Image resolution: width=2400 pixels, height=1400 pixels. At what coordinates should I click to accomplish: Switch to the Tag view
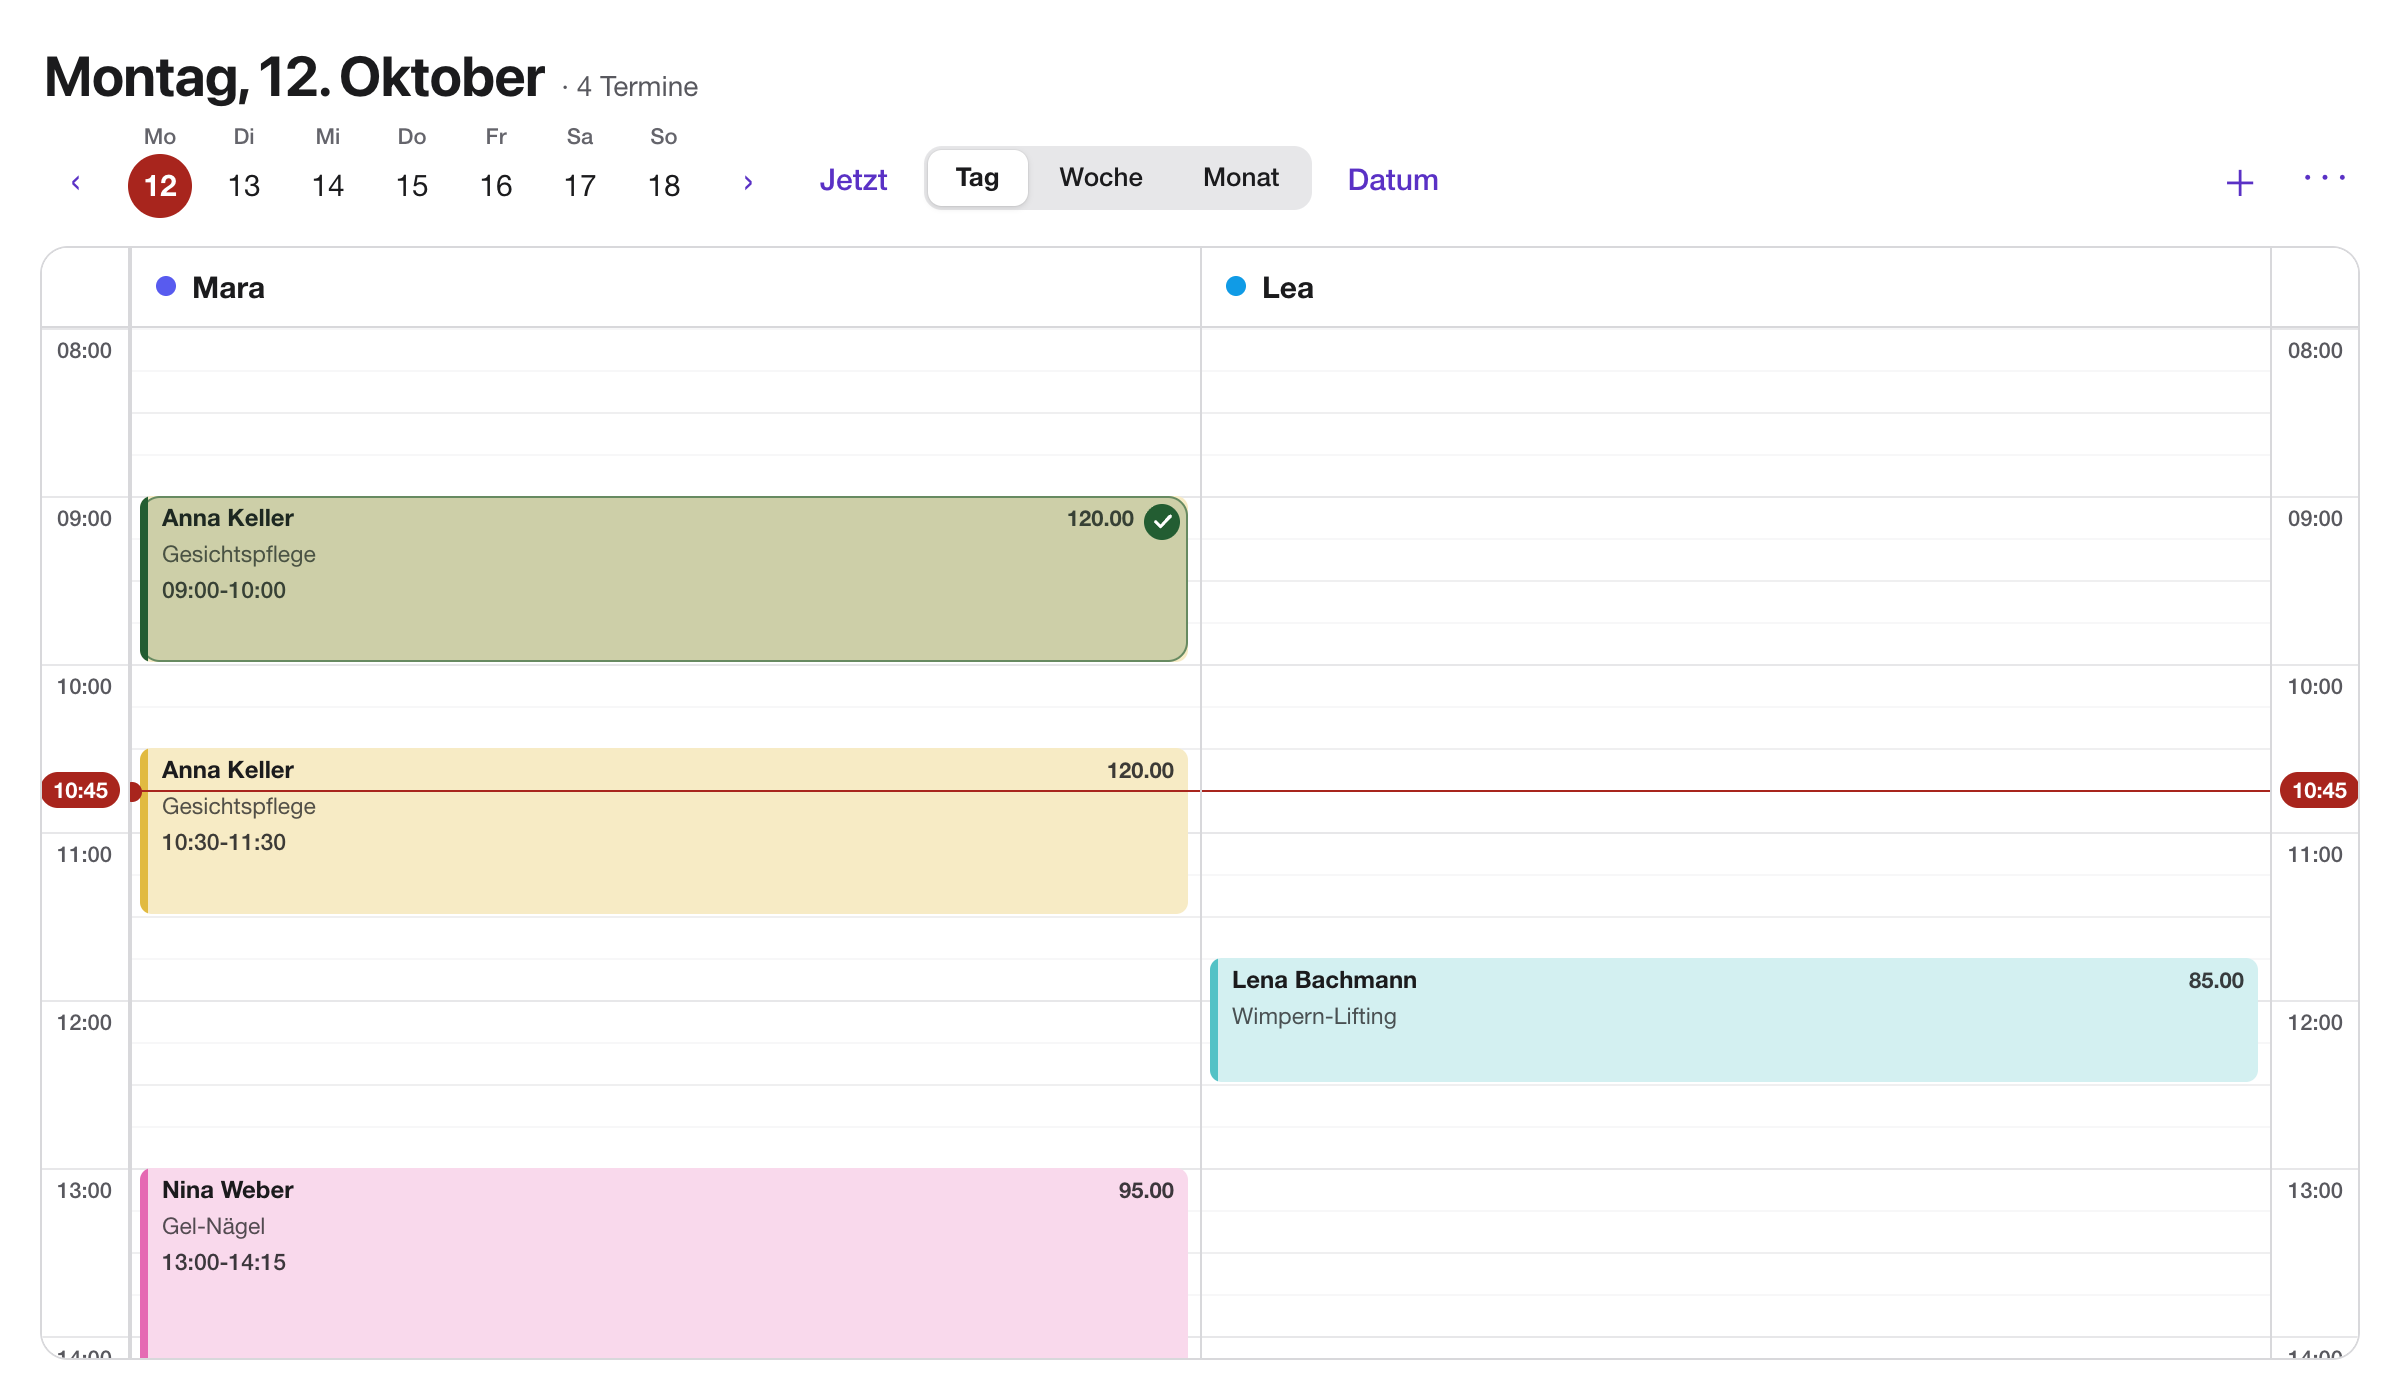(977, 178)
